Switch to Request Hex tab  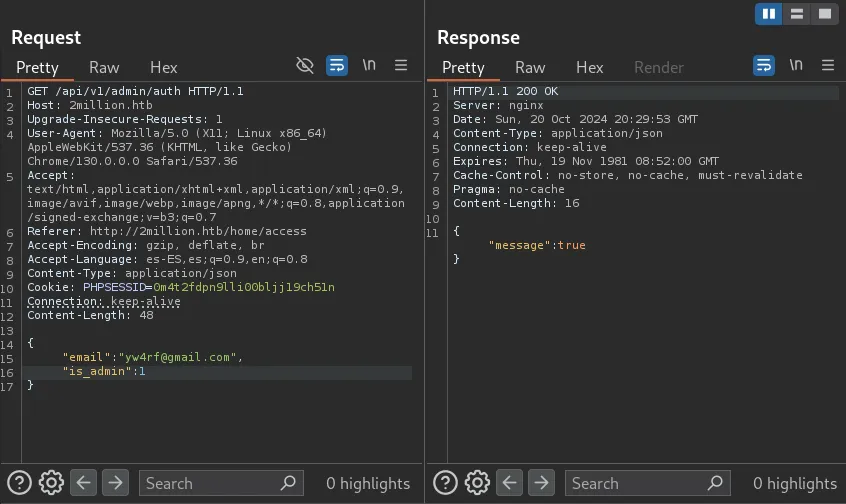pos(163,68)
